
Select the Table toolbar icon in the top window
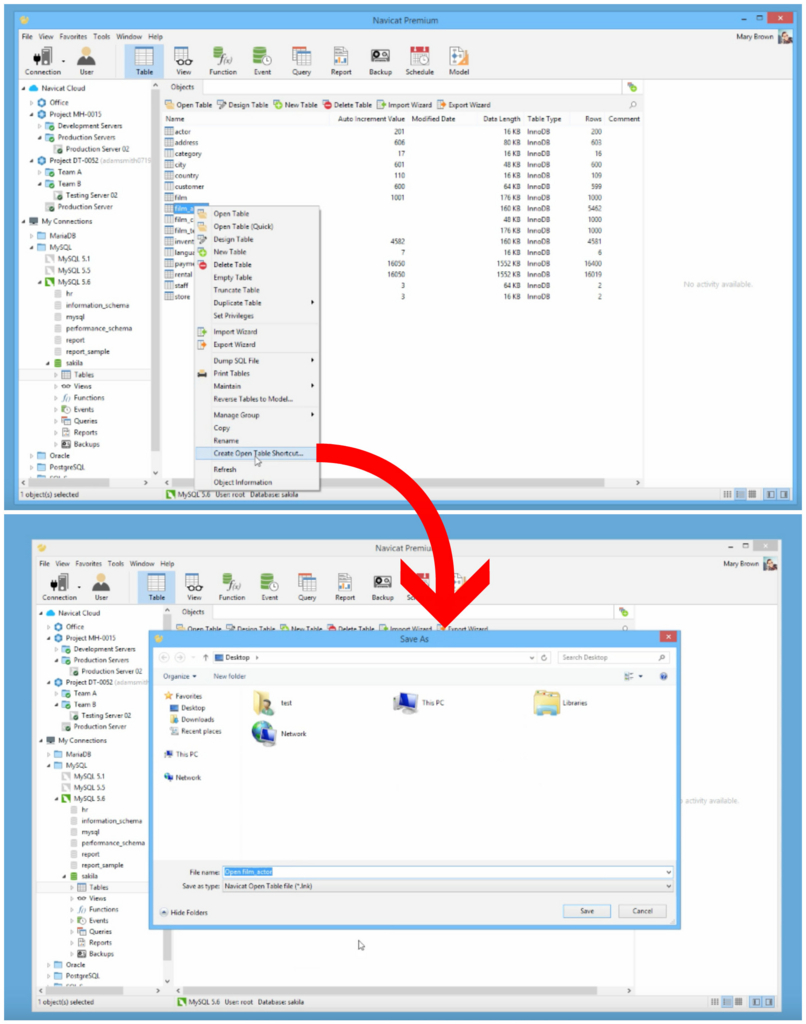(144, 61)
